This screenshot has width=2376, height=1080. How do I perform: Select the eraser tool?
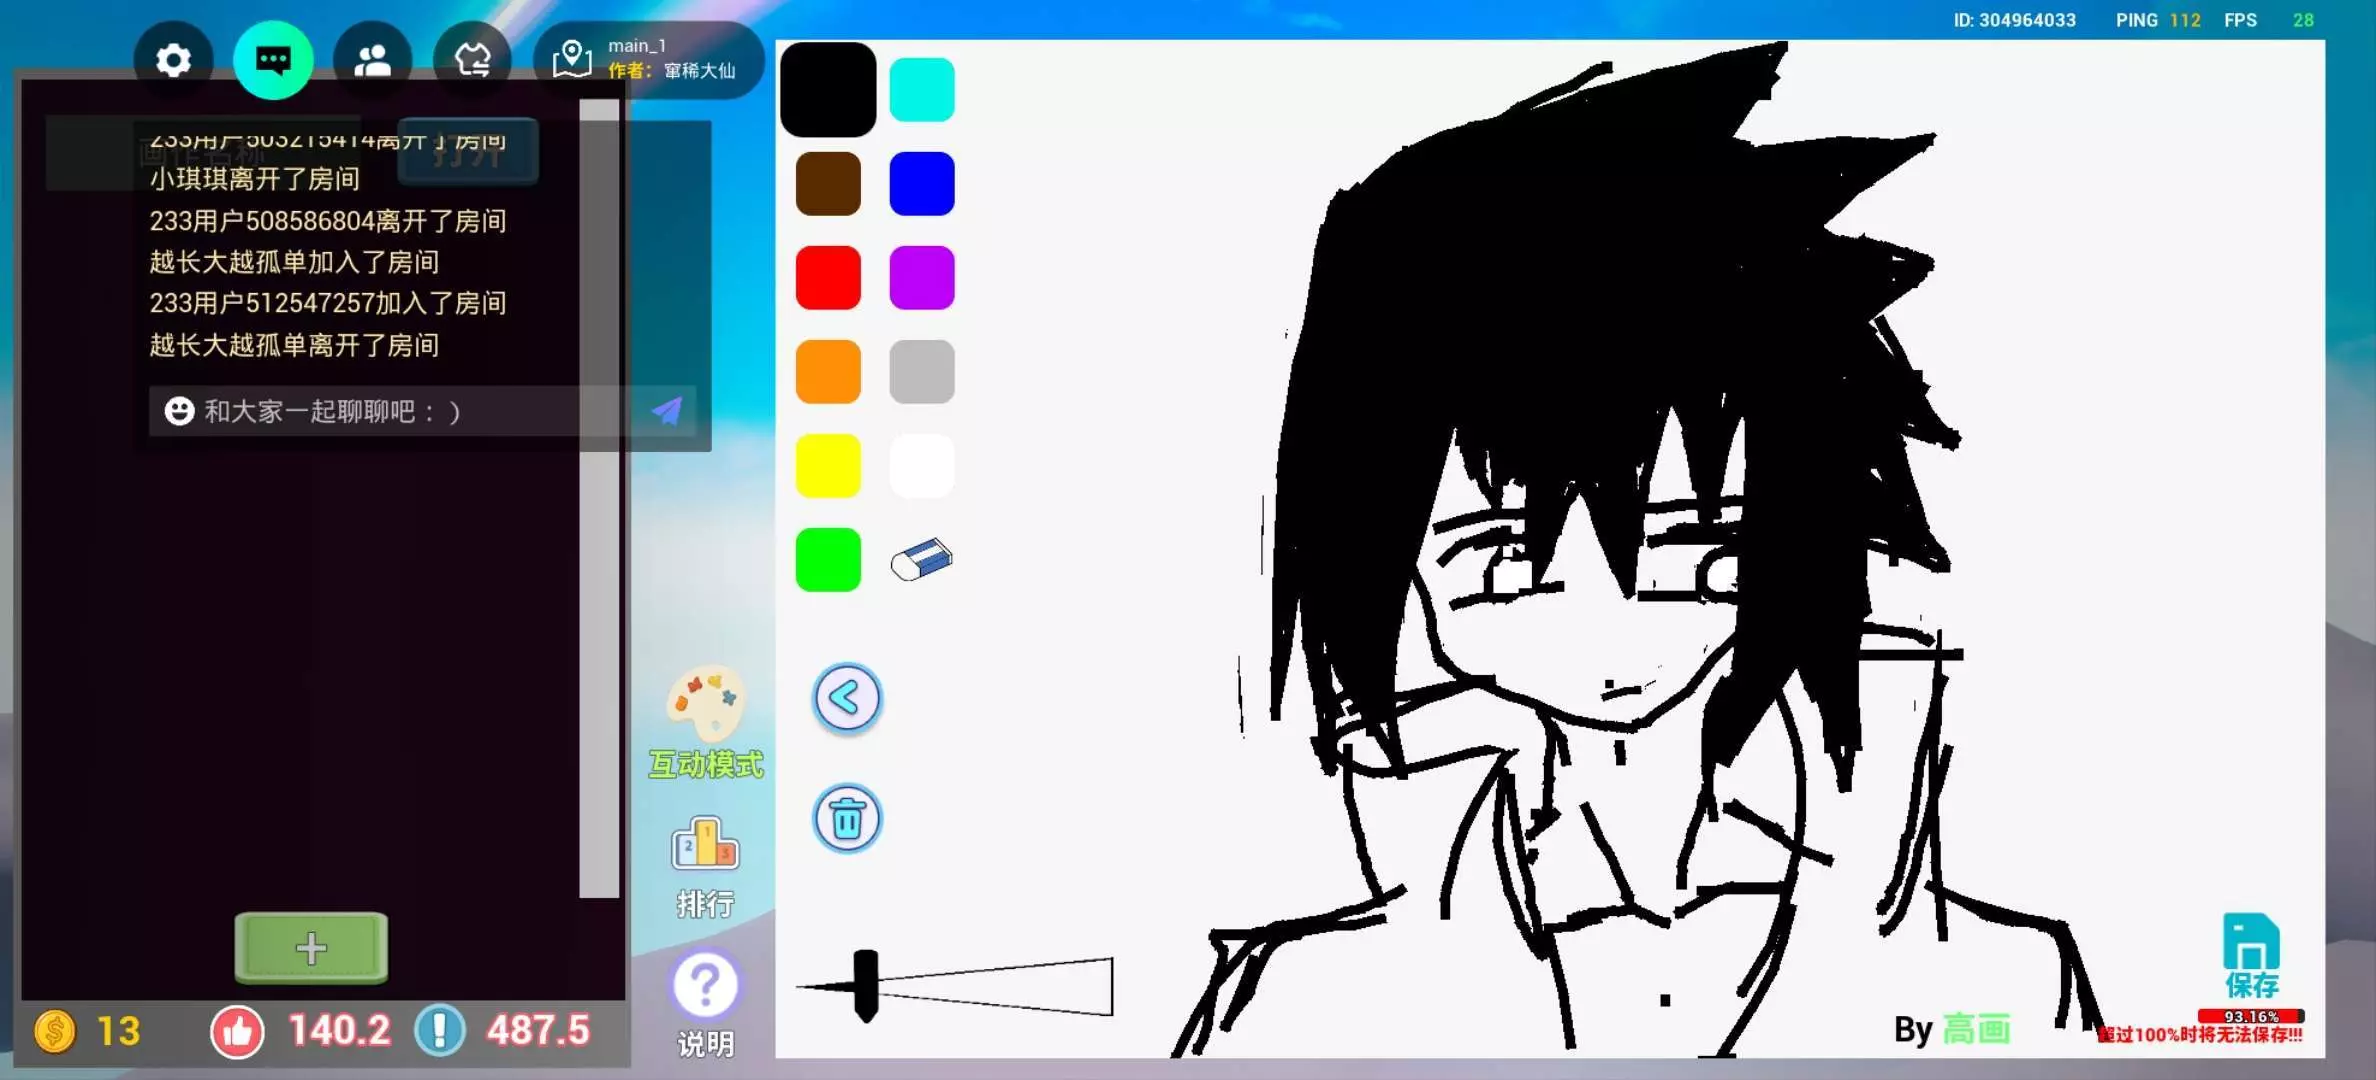tap(921, 560)
